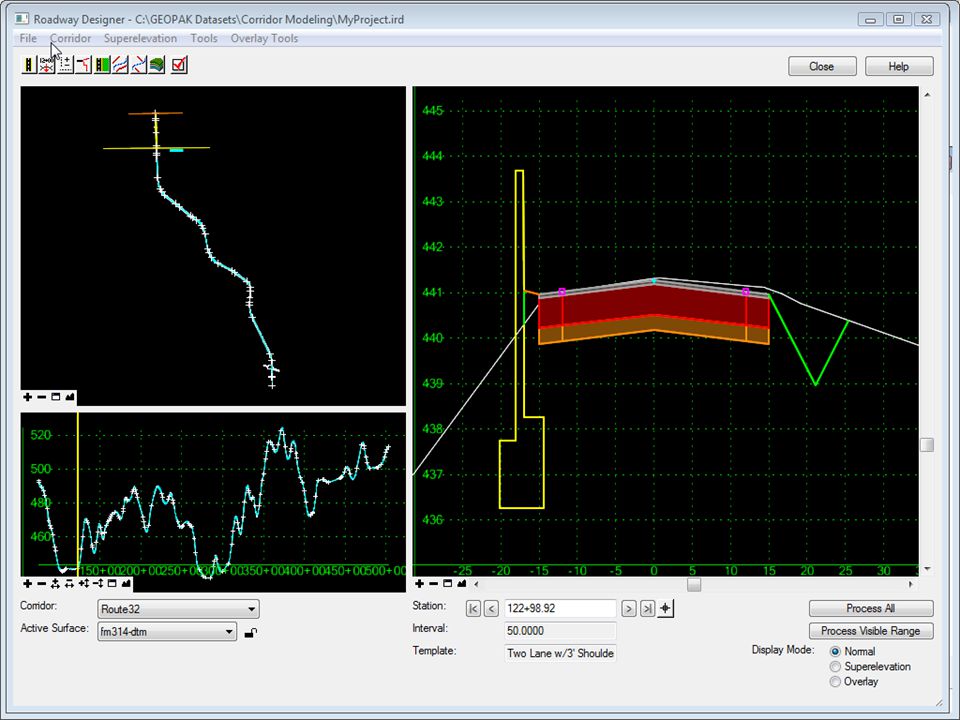Viewport: 960px width, 720px height.
Task: Click the red checkmark options icon
Action: 179,64
